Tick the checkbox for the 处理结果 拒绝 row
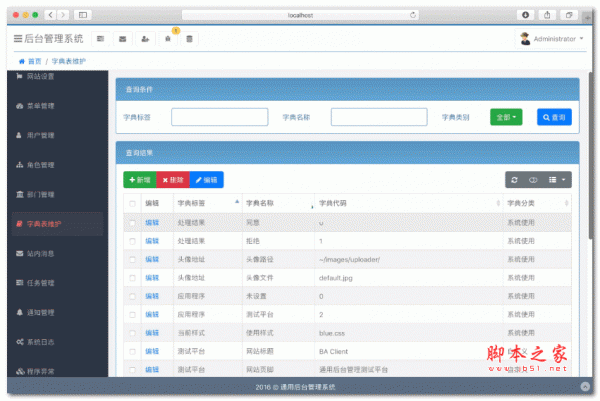 point(132,241)
